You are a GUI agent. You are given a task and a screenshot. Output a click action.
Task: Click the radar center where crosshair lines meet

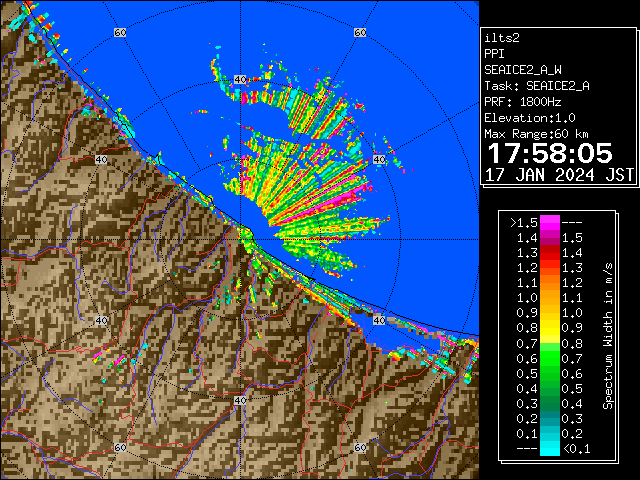coord(240,240)
